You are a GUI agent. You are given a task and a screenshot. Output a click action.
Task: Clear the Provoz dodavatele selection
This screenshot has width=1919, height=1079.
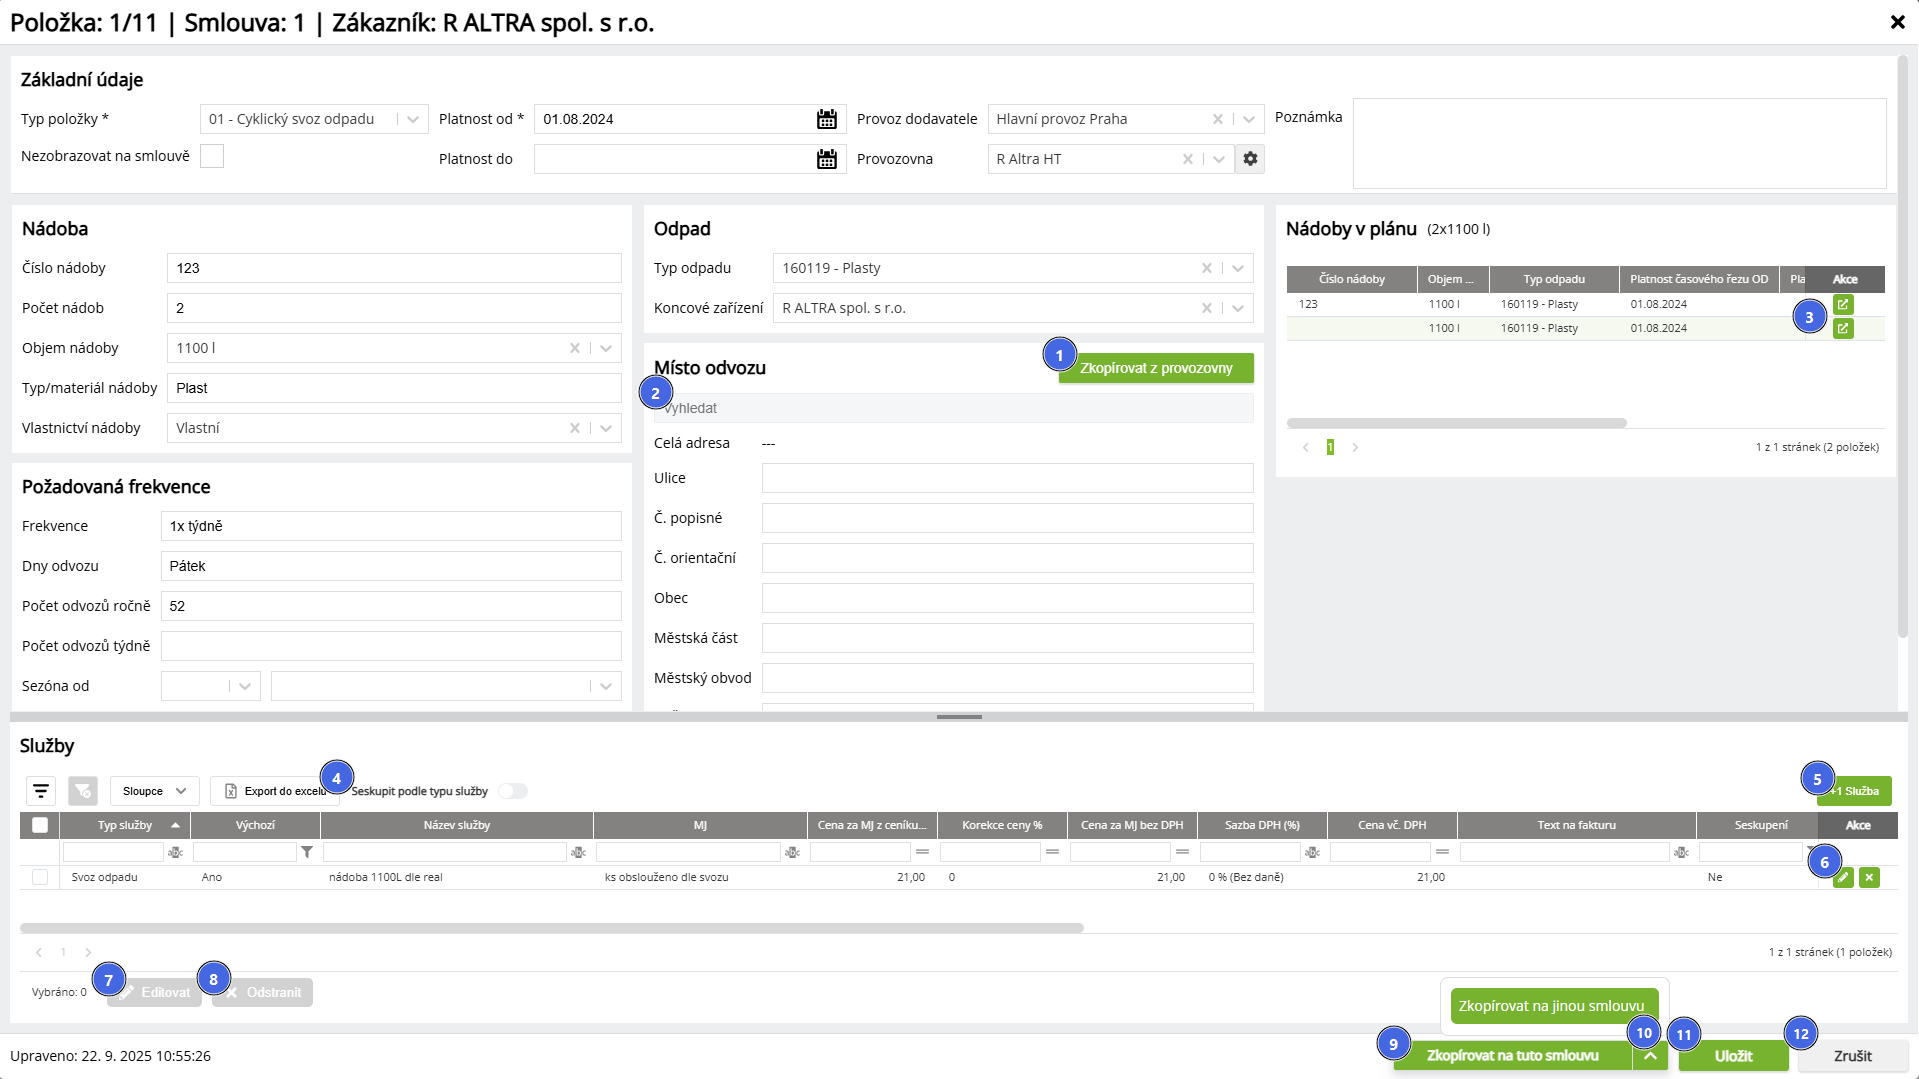coord(1217,119)
